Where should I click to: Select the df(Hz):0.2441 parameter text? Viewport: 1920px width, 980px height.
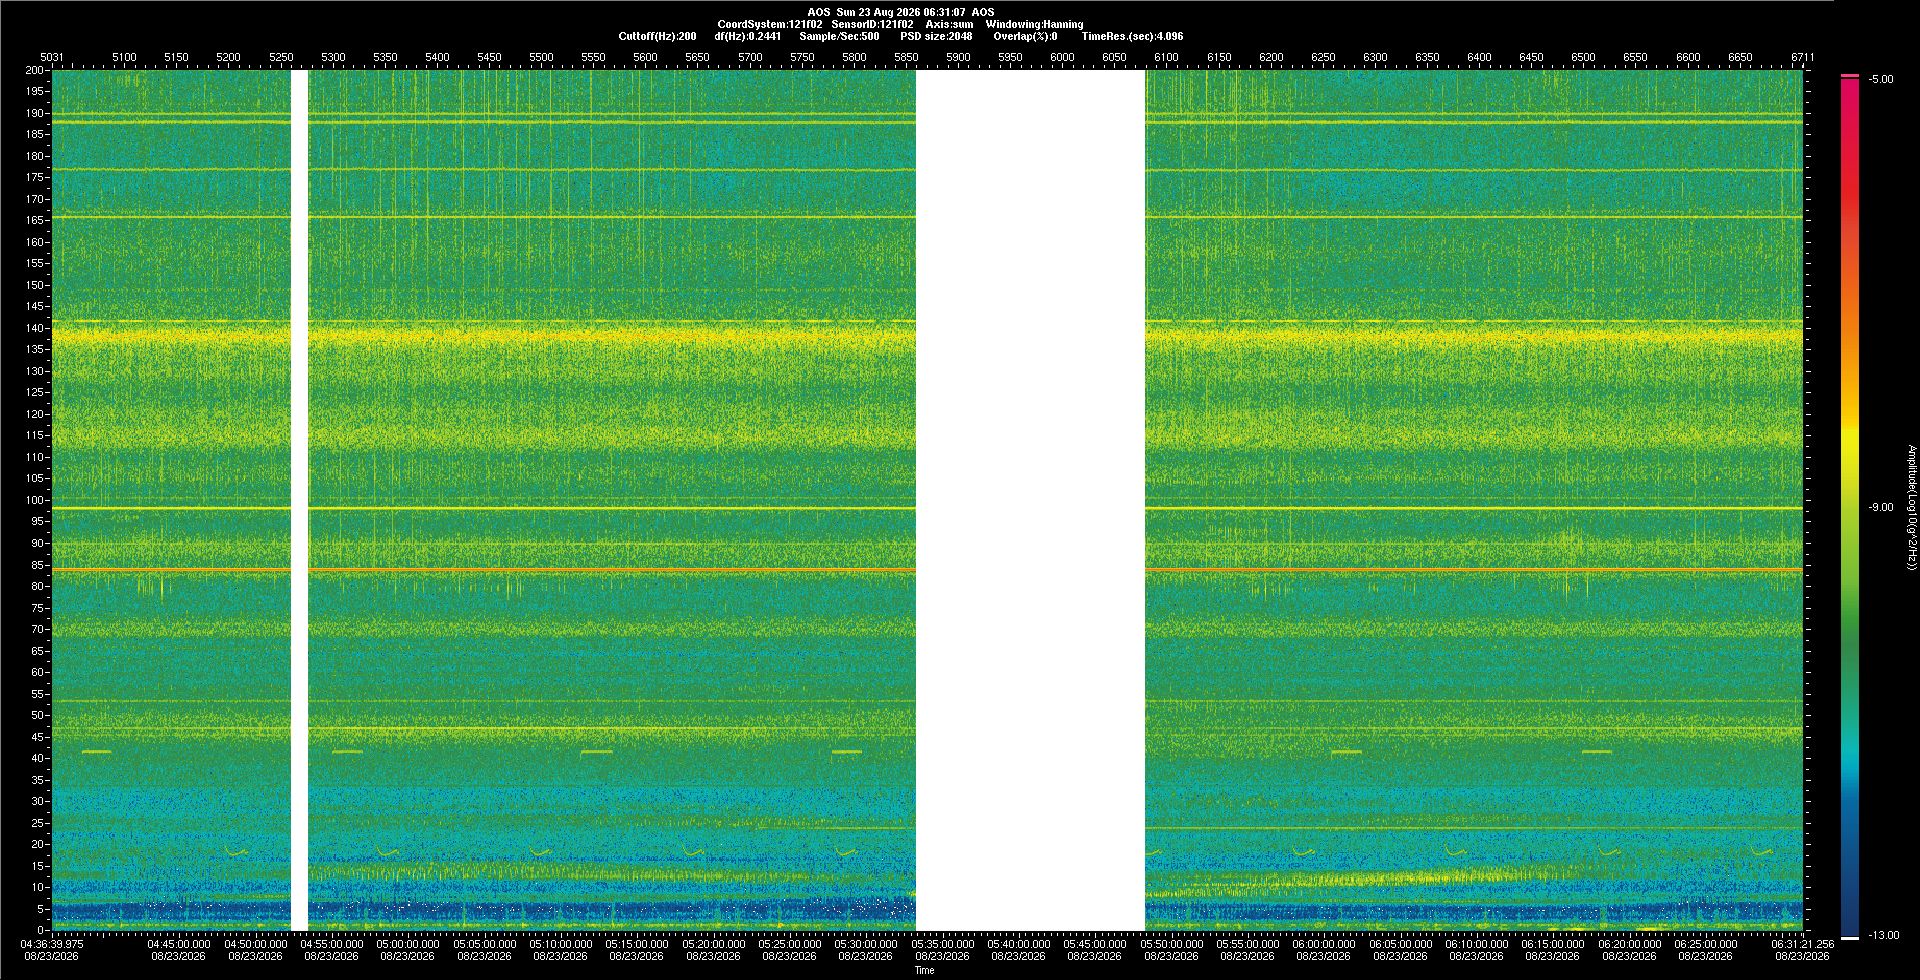(x=748, y=36)
